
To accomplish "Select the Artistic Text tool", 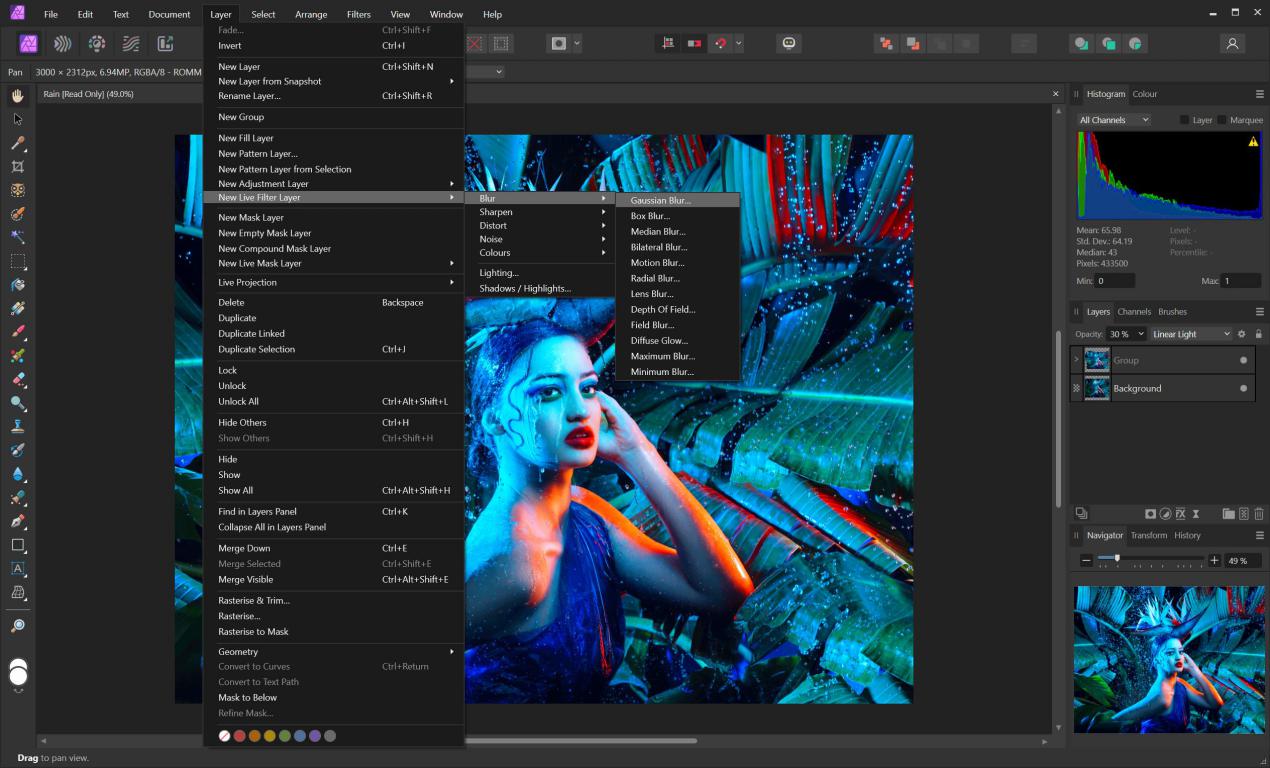I will coord(18,569).
